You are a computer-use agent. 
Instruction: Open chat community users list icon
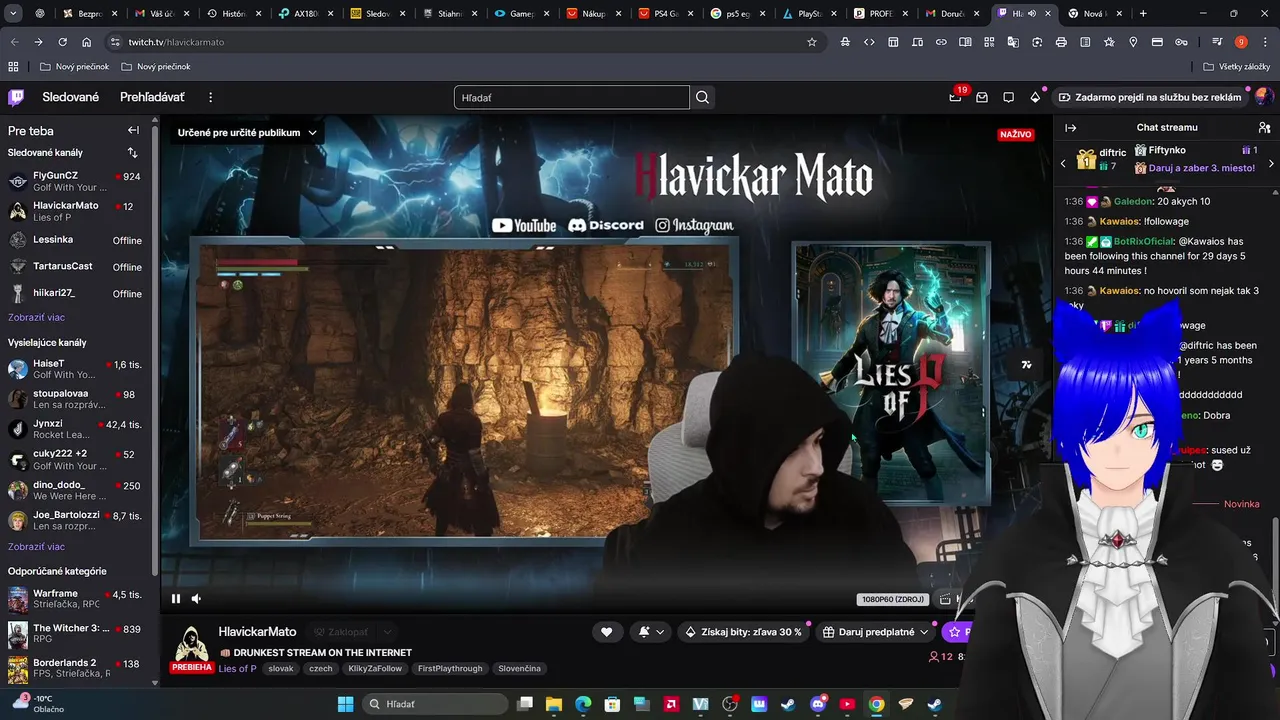(1264, 127)
